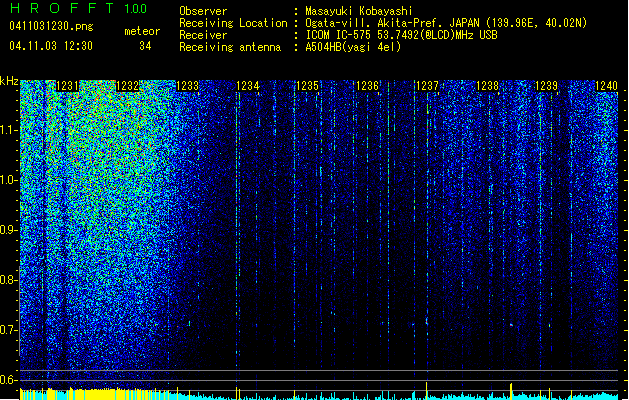This screenshot has height=400, width=629.
Task: Click the kHz axis unit label
Action: 9,81
